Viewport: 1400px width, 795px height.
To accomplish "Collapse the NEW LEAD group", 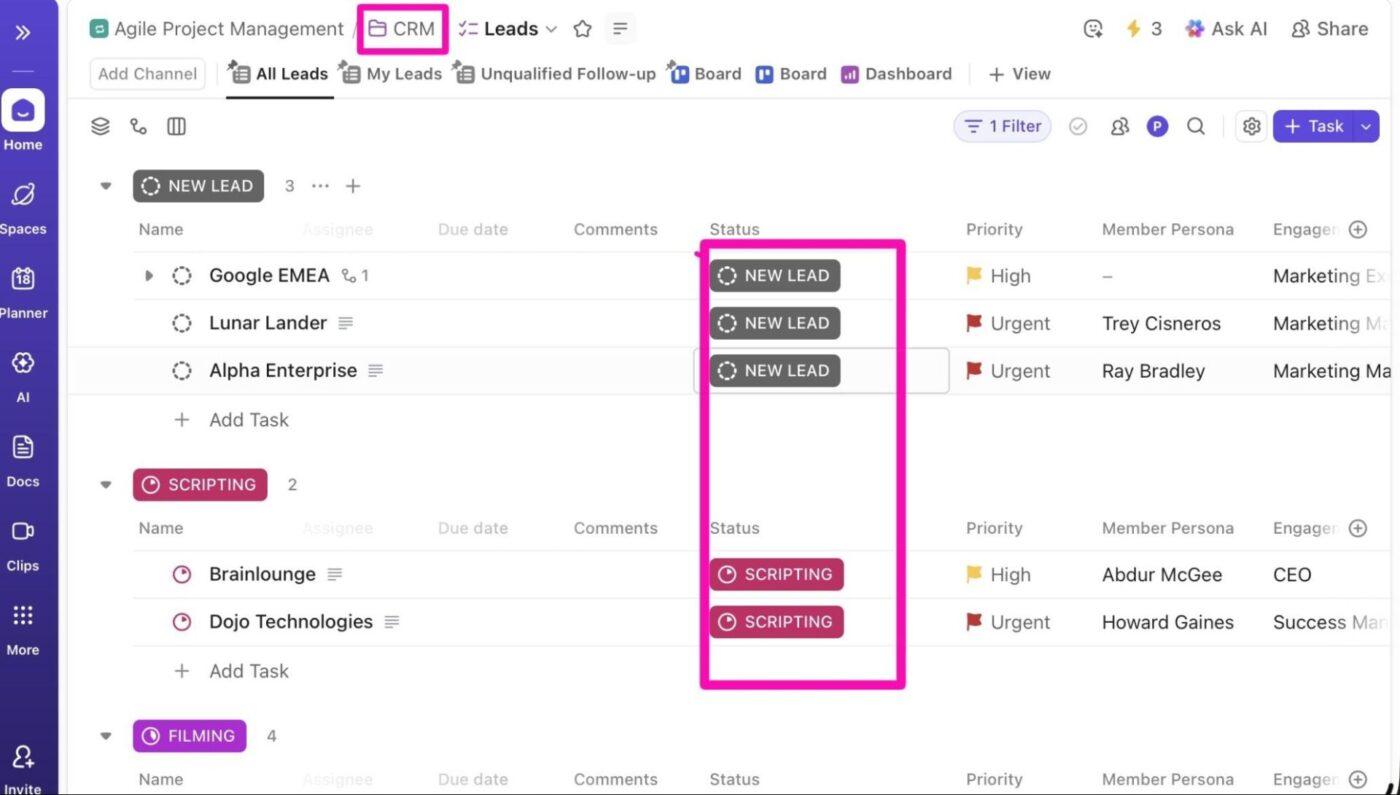I will tap(105, 185).
